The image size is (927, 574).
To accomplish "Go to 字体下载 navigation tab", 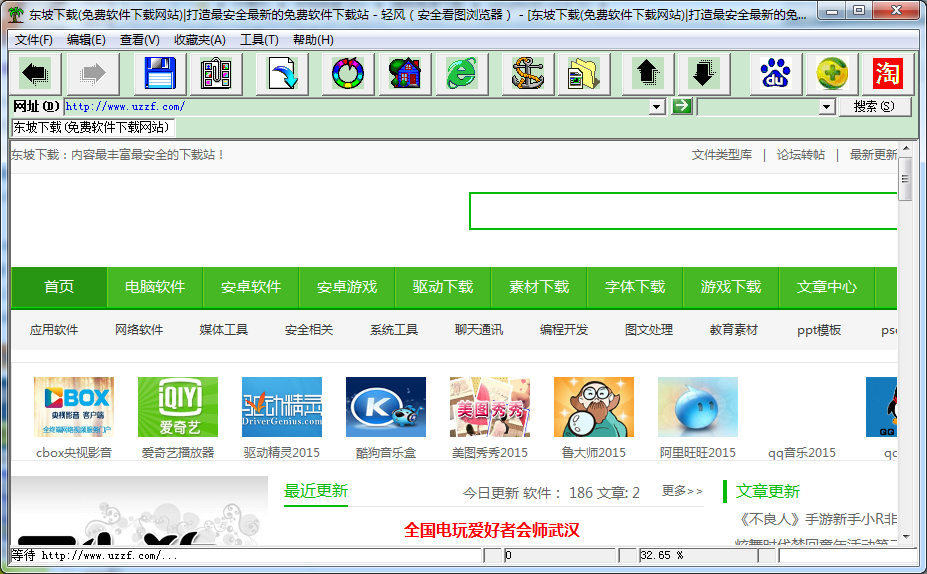I will [x=636, y=287].
